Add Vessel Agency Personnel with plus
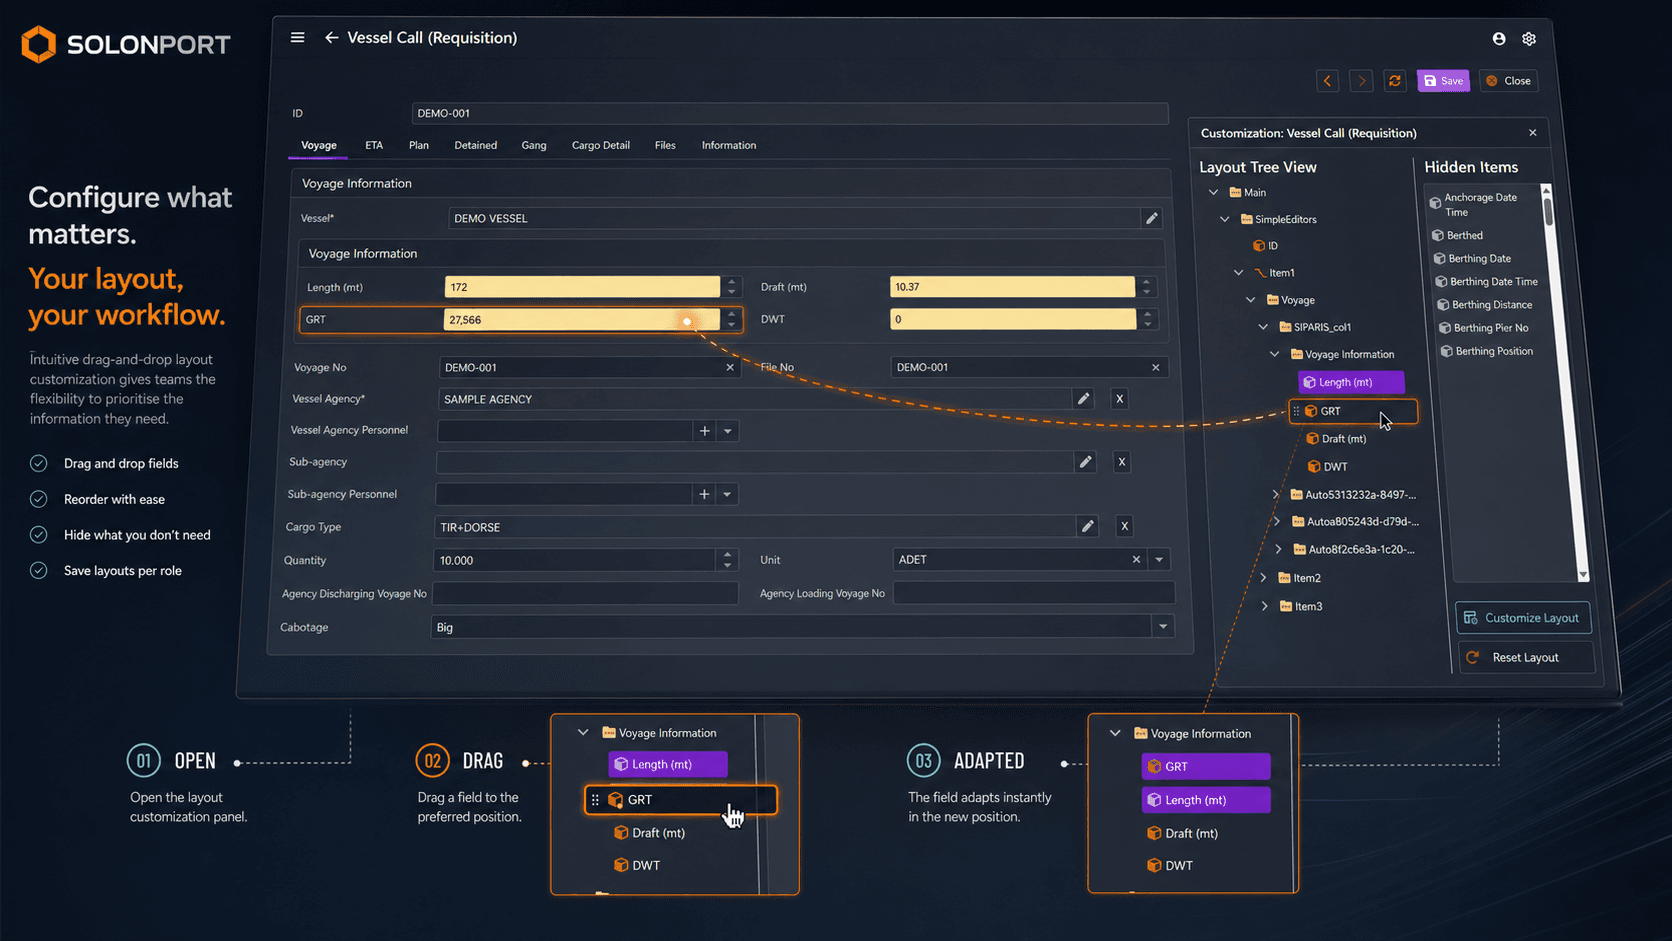1672x941 pixels. coord(705,431)
